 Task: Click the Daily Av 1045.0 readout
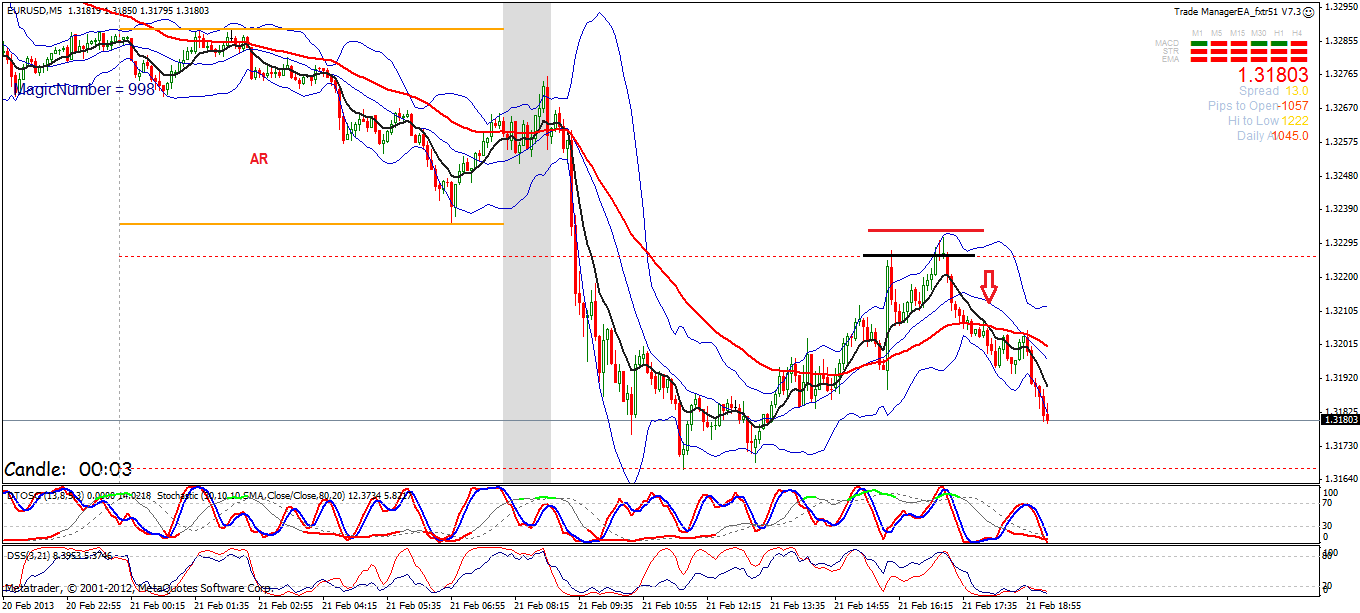[x=1273, y=136]
